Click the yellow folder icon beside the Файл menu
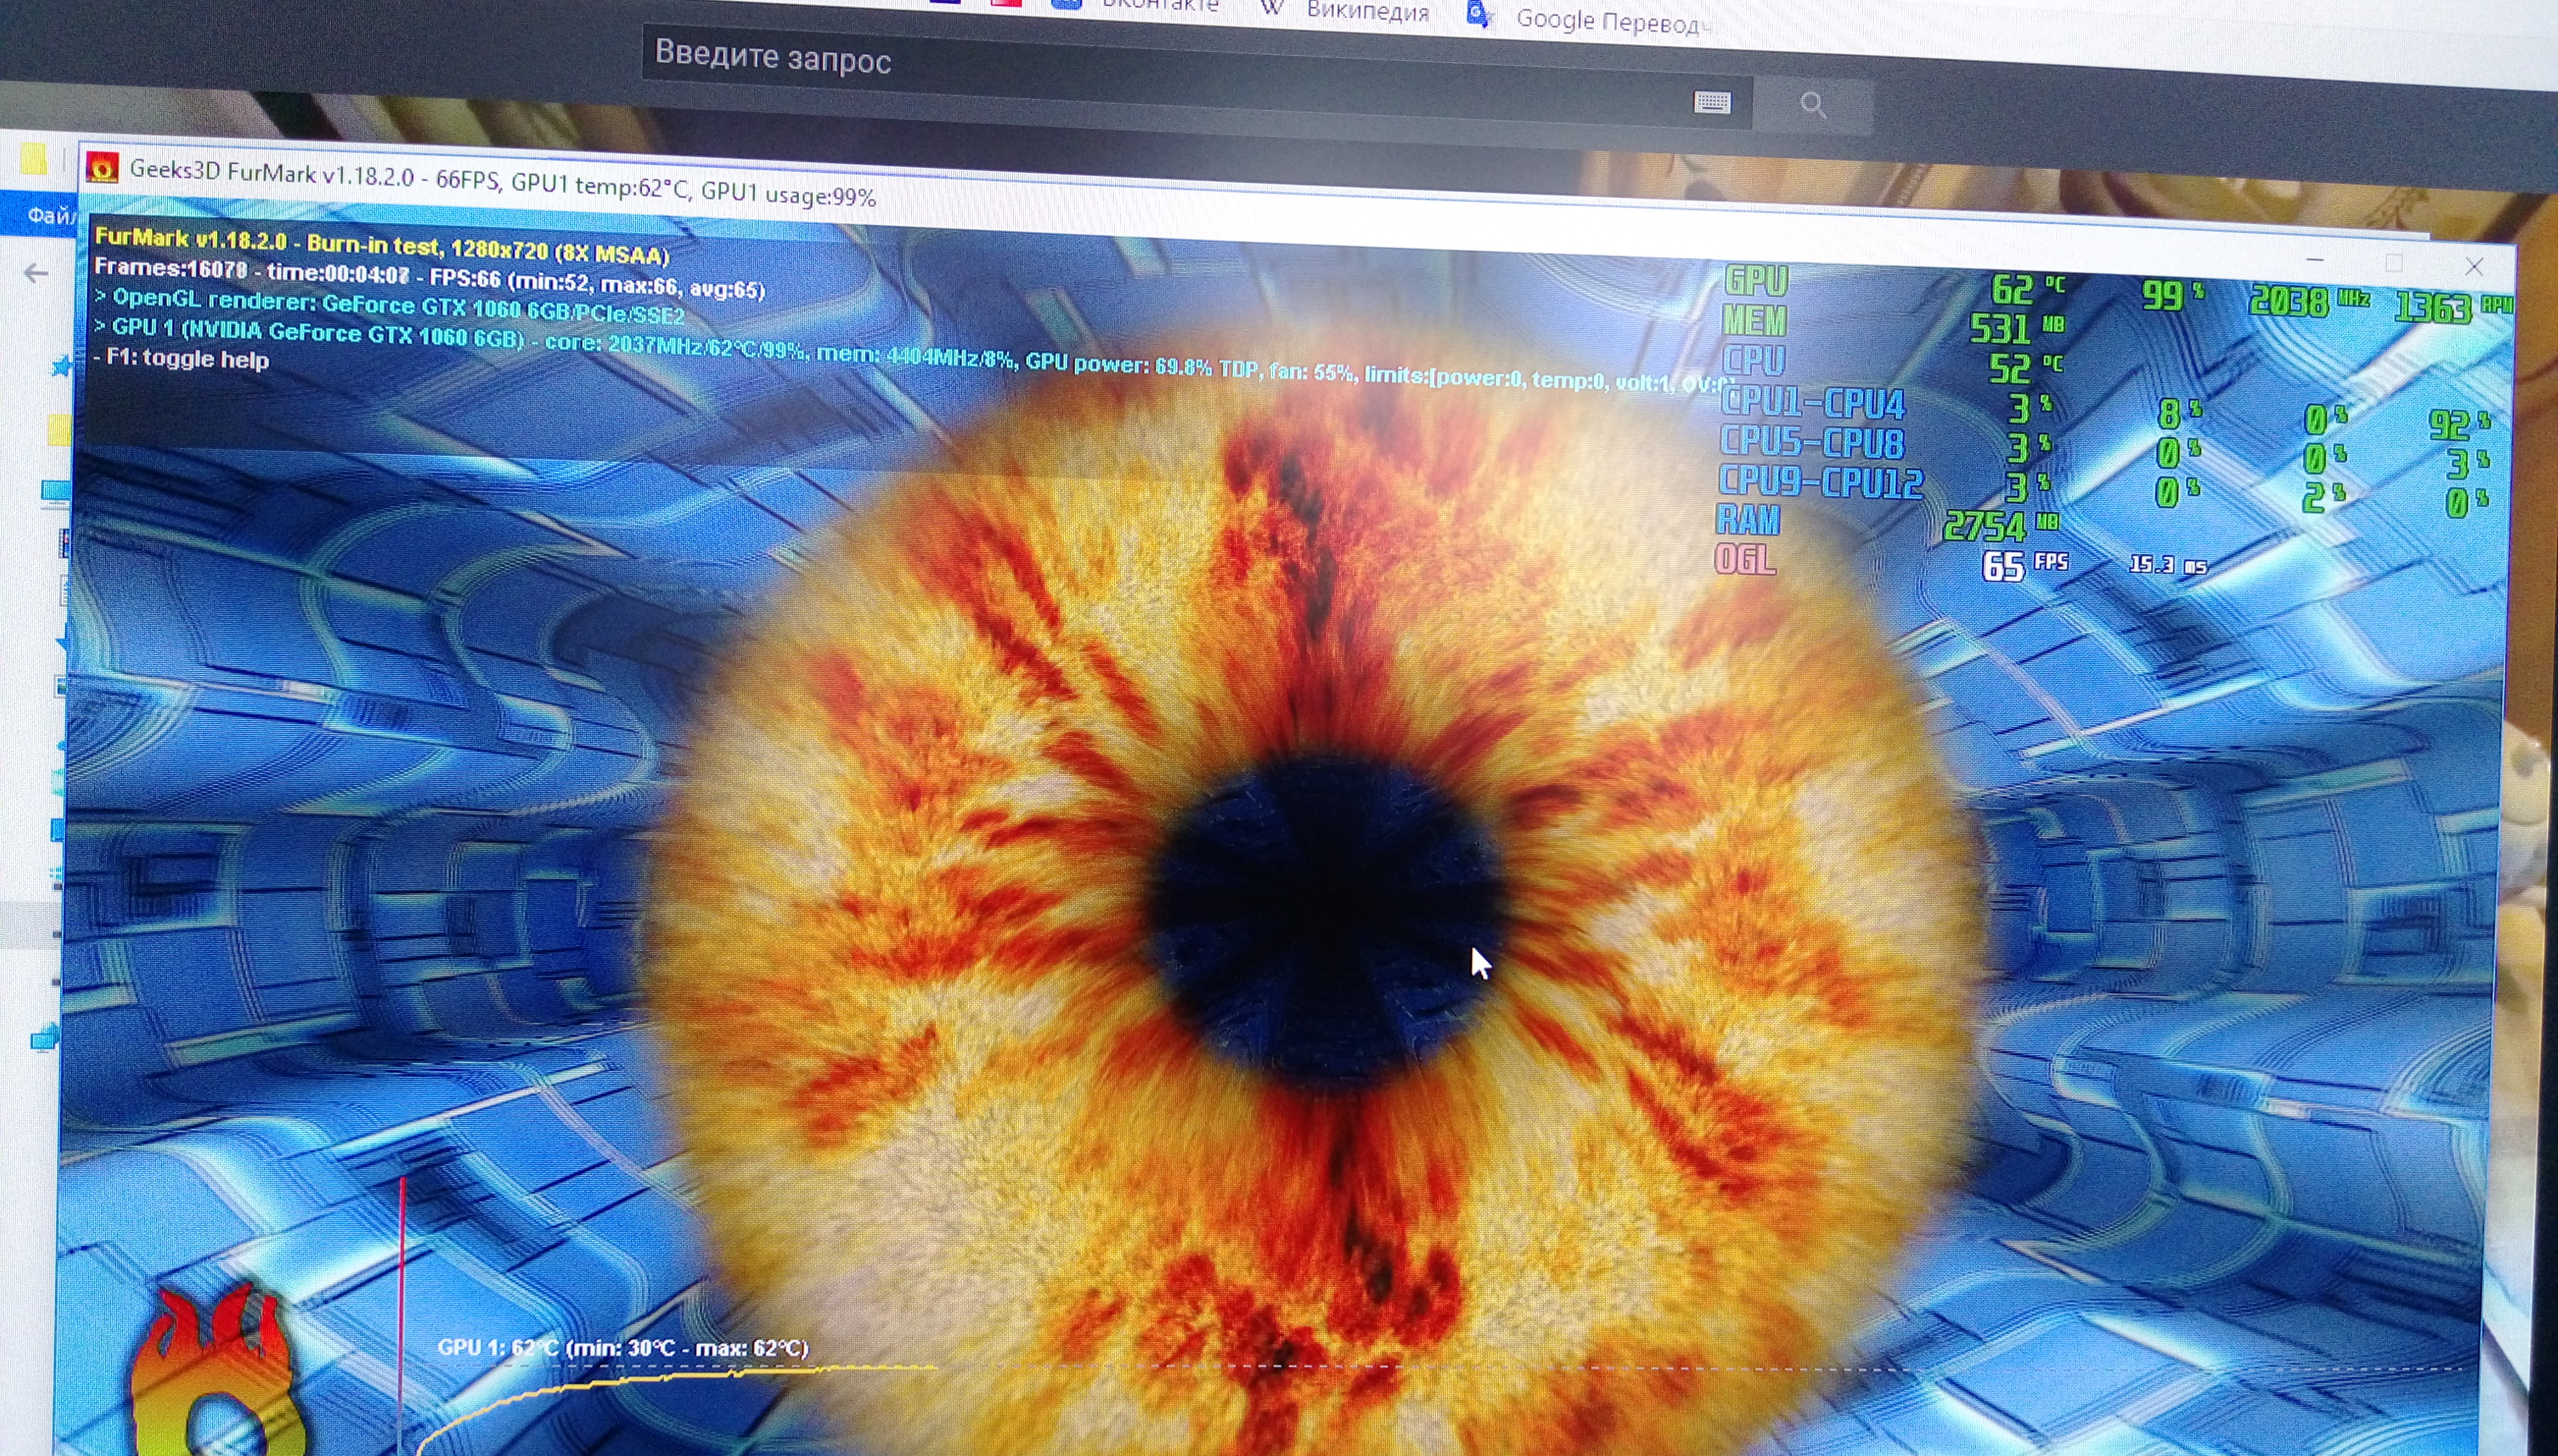Viewport: 2558px width, 1456px height. pyautogui.click(x=33, y=160)
